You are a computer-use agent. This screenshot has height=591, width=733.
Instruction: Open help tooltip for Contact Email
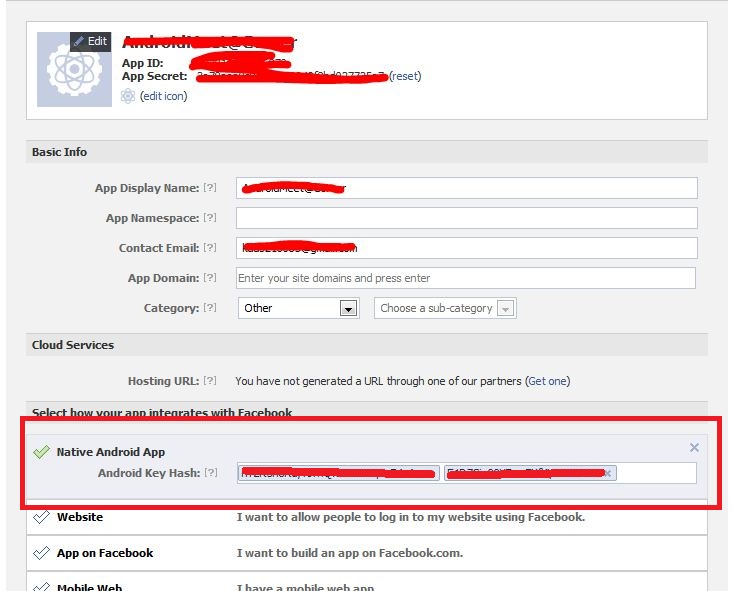(x=210, y=247)
